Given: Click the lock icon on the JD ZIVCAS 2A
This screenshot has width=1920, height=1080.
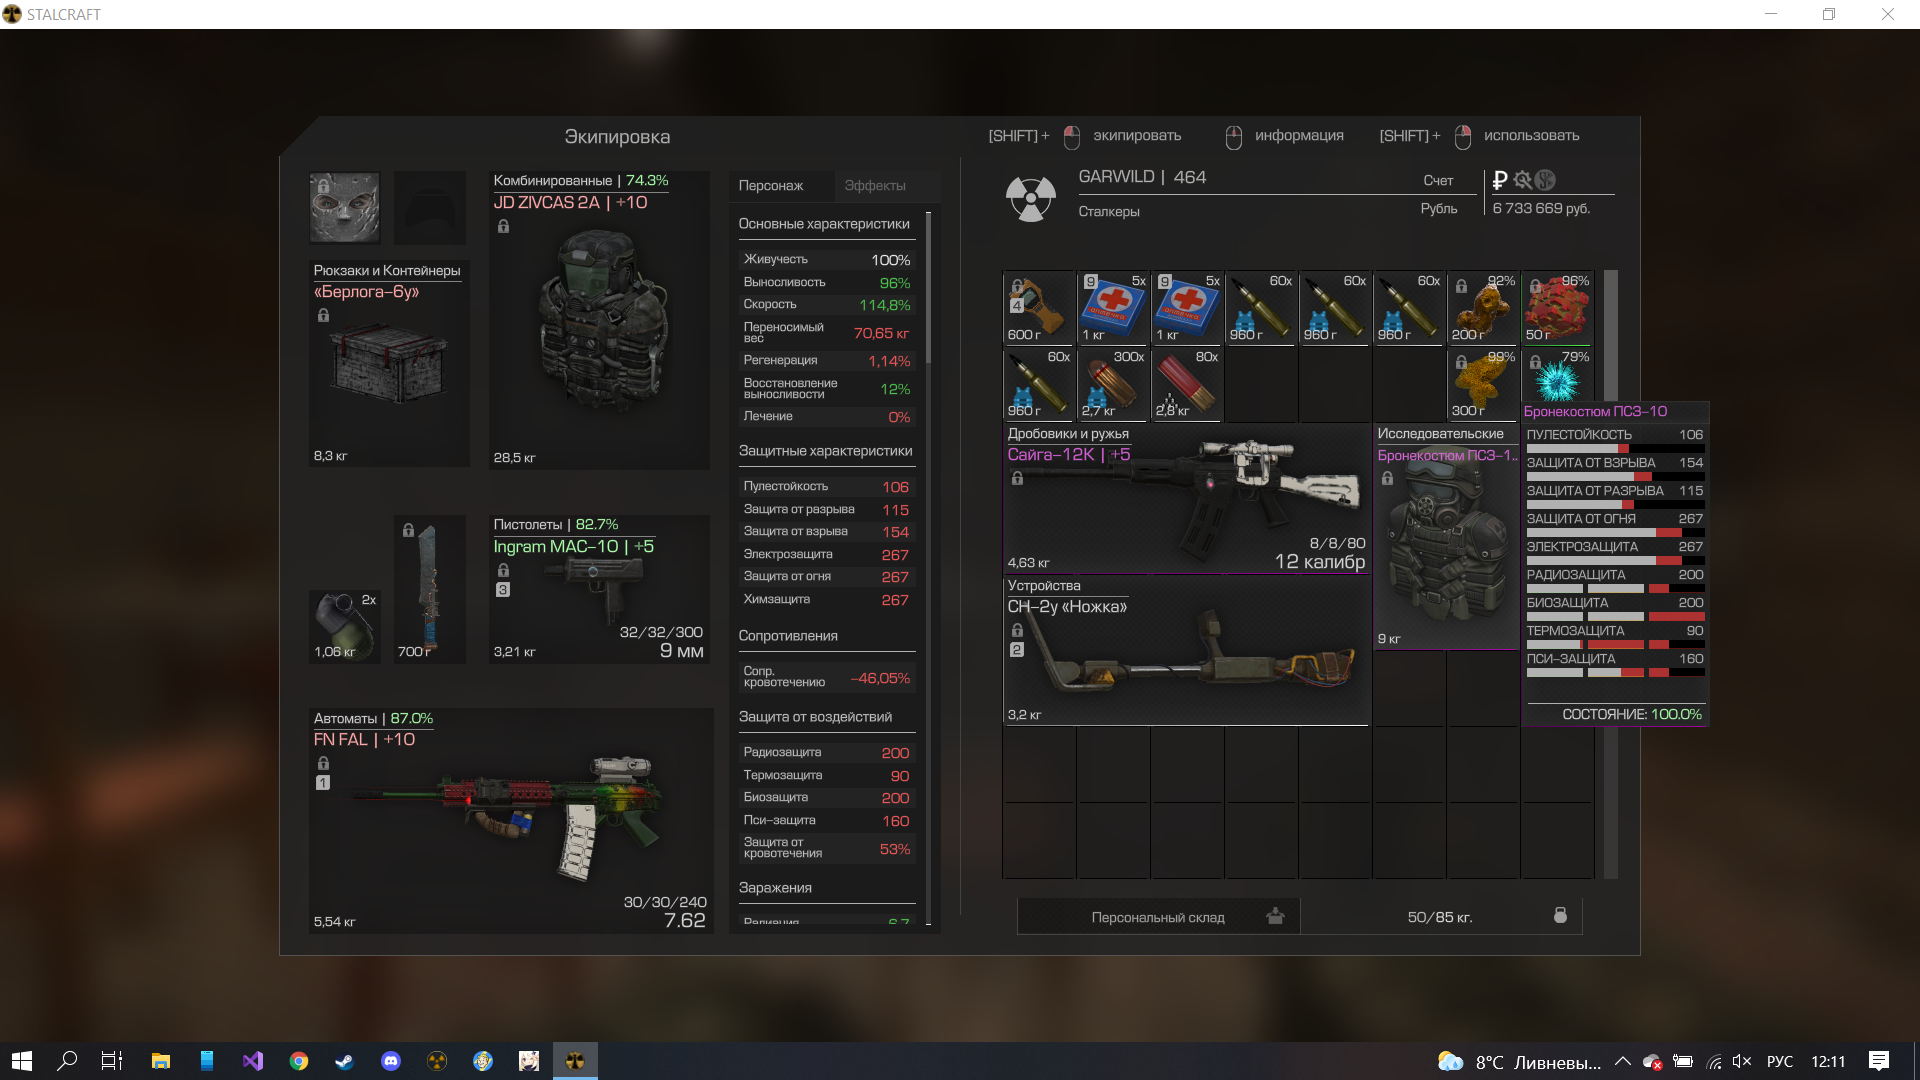Looking at the screenshot, I should tap(503, 226).
